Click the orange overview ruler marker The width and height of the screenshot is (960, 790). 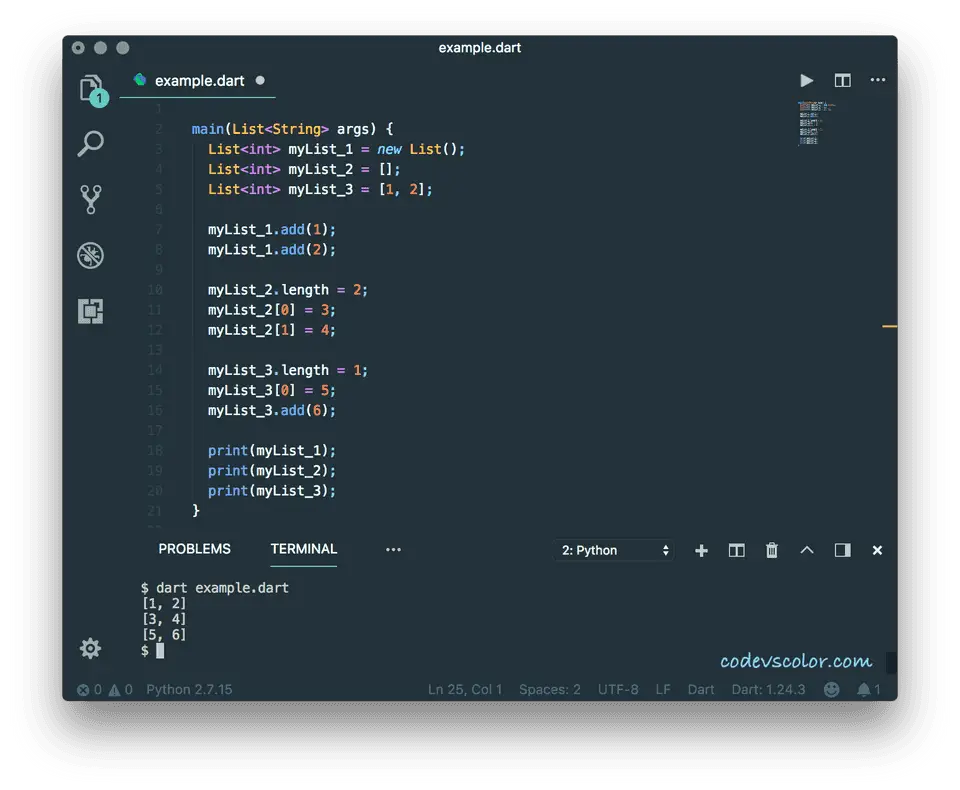coord(890,326)
